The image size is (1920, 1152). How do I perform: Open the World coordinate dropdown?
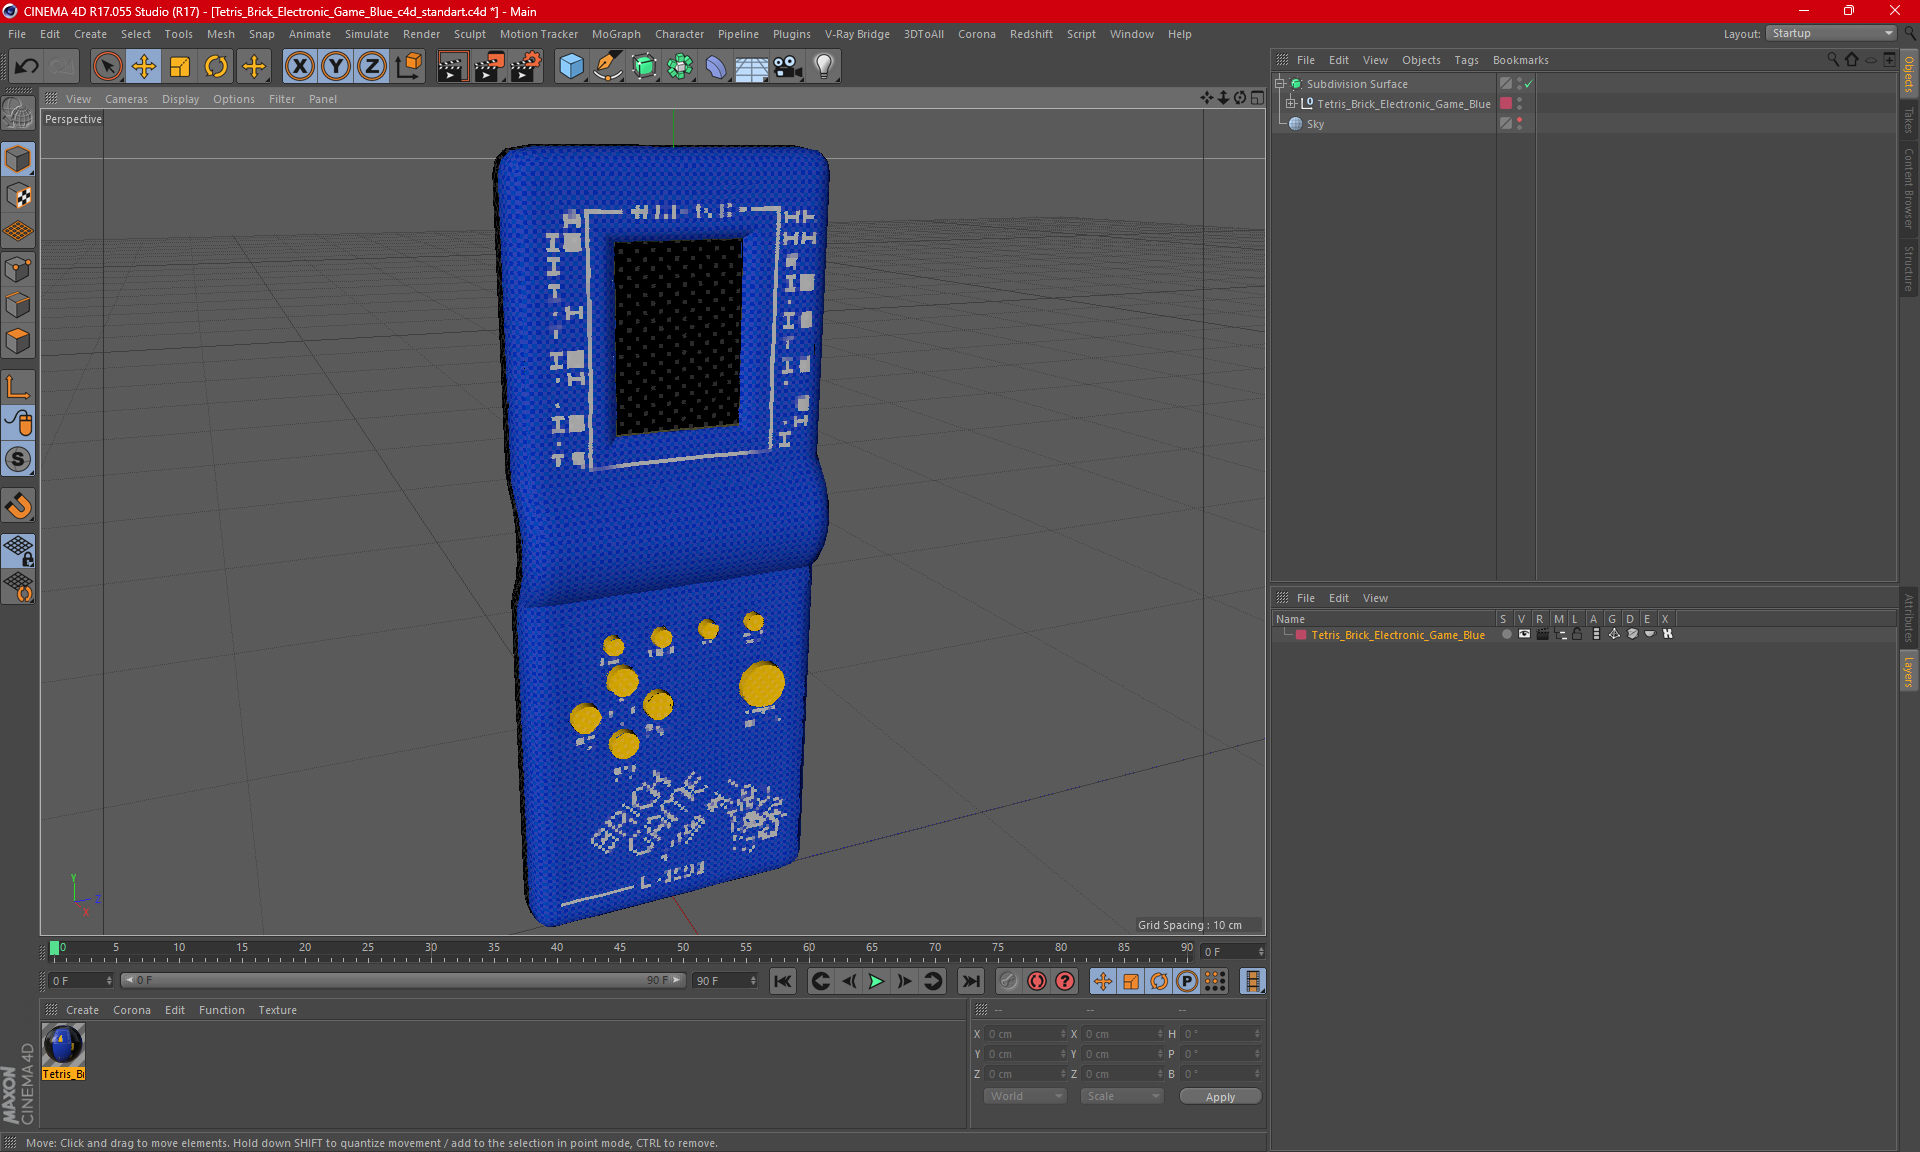pyautogui.click(x=1025, y=1097)
